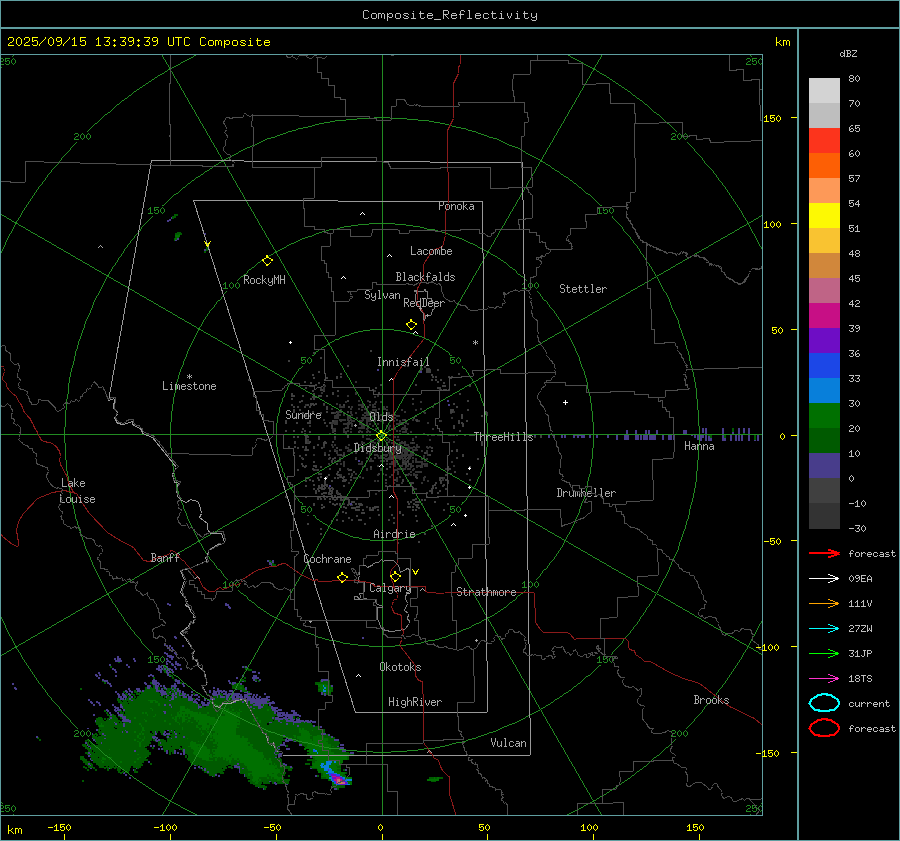Select the RedDeer city label
Screen dimensions: 900x841
pyautogui.click(x=424, y=303)
